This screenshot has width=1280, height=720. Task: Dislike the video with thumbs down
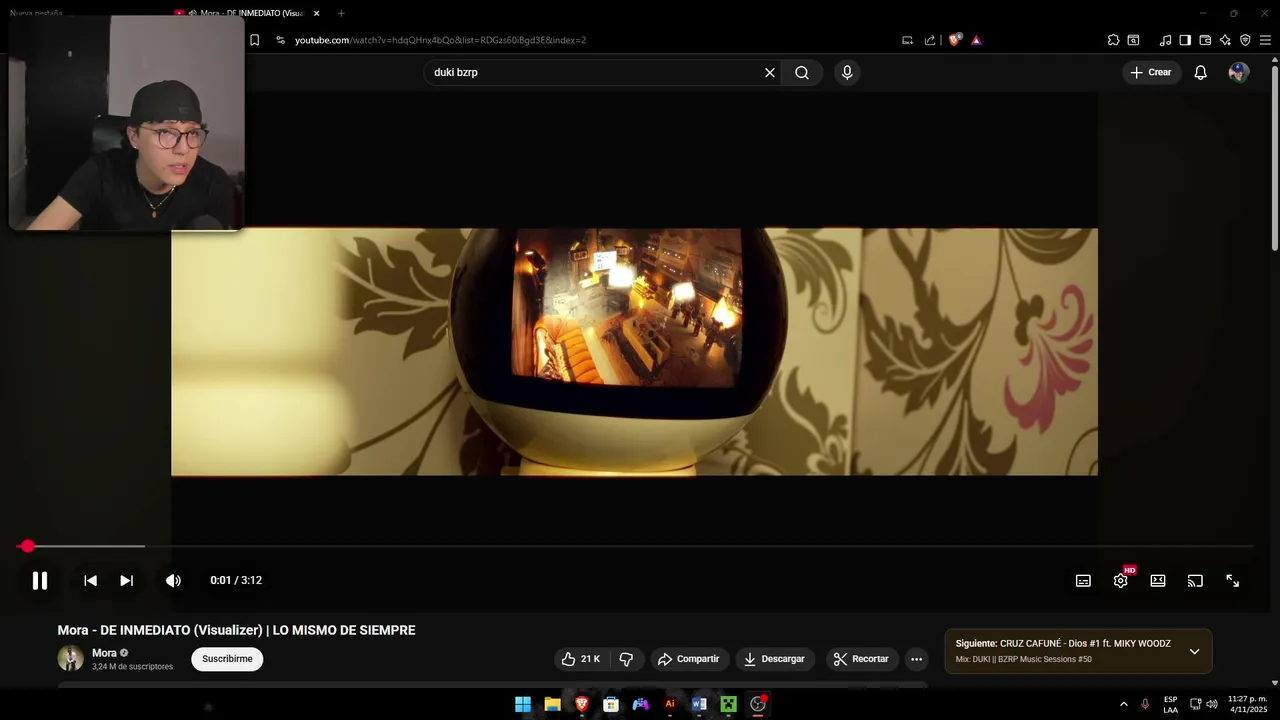click(x=626, y=659)
